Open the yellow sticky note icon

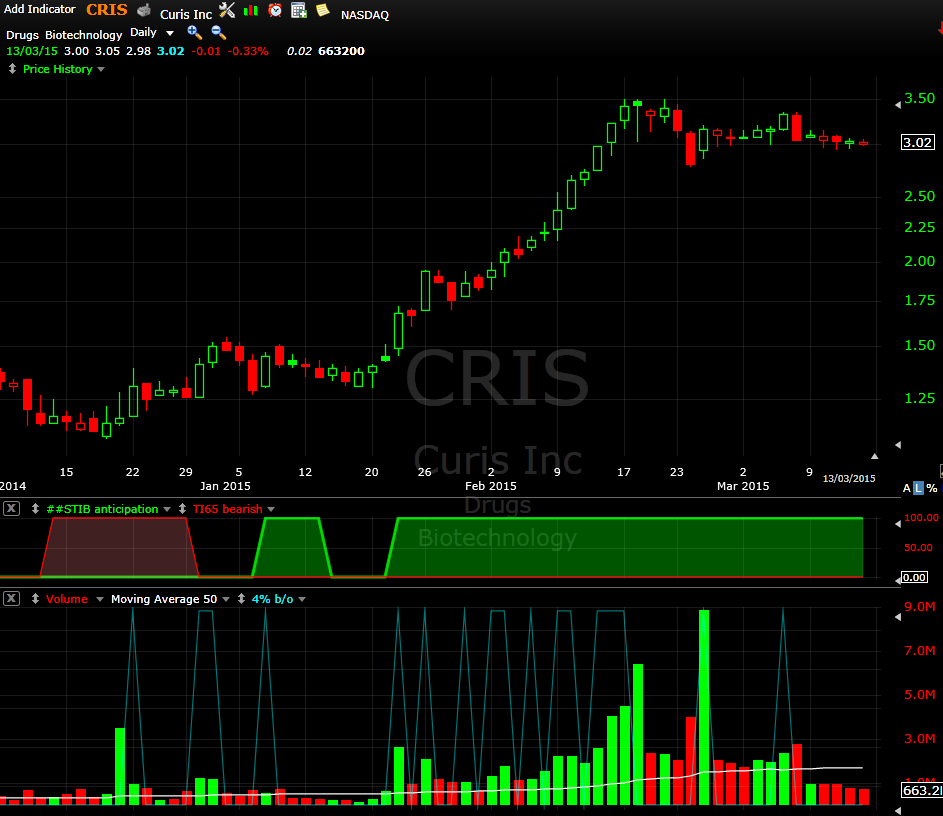(323, 10)
